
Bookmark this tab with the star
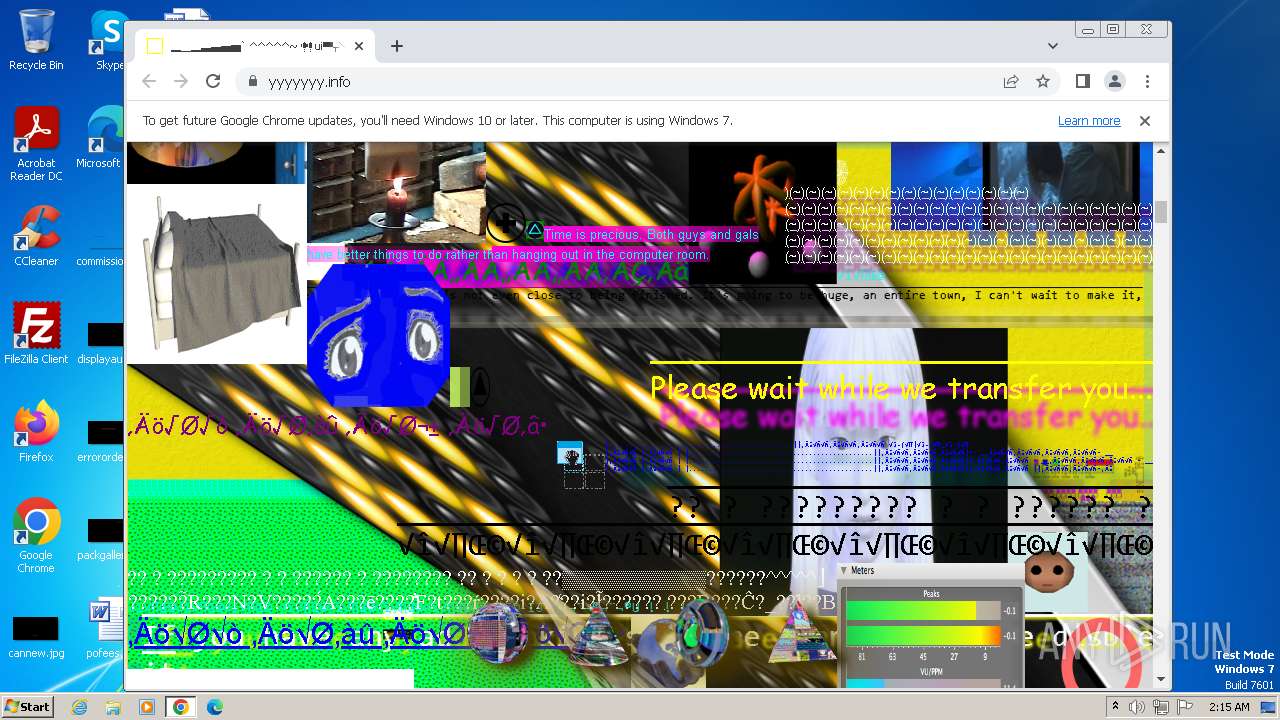[1043, 81]
